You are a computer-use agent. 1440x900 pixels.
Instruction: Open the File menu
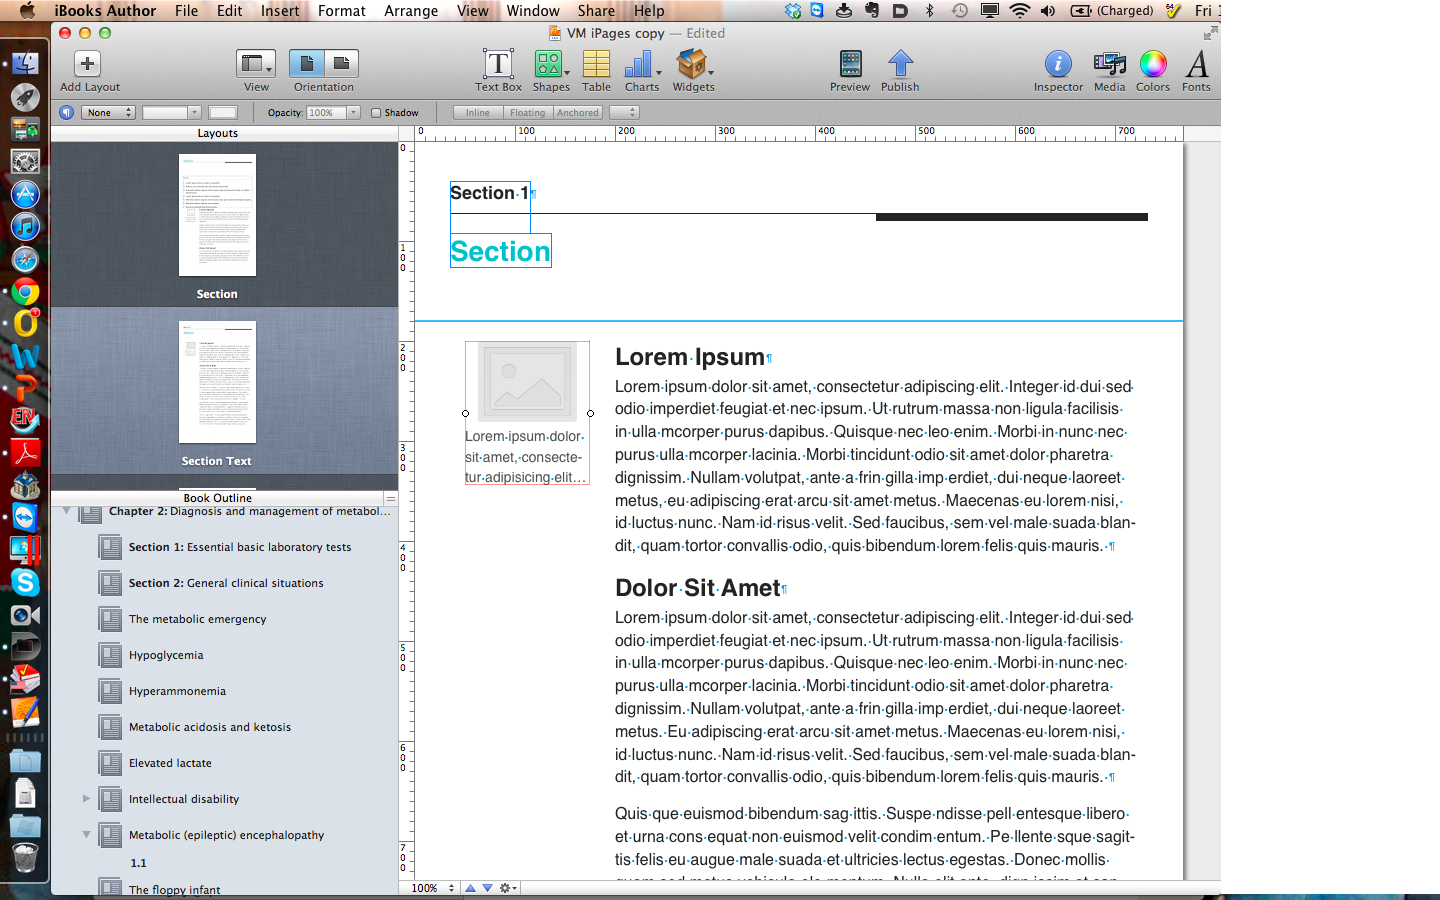[x=186, y=11]
